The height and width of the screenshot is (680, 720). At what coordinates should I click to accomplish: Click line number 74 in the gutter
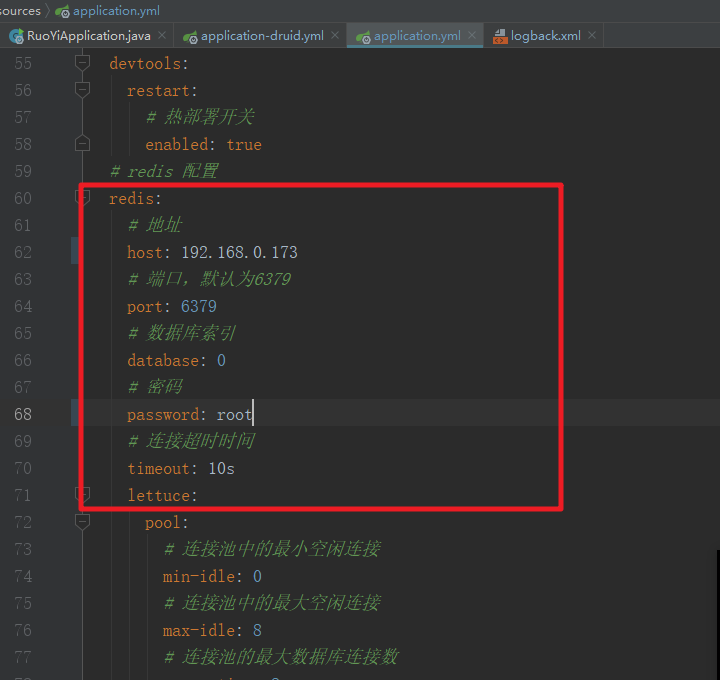point(23,577)
